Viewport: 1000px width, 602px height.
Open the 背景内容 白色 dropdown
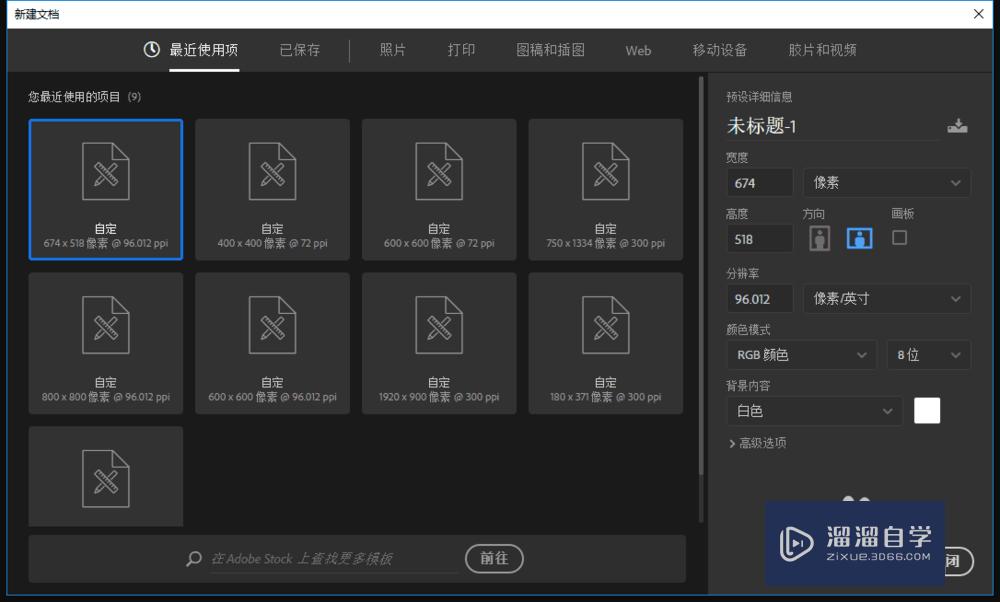tap(814, 410)
